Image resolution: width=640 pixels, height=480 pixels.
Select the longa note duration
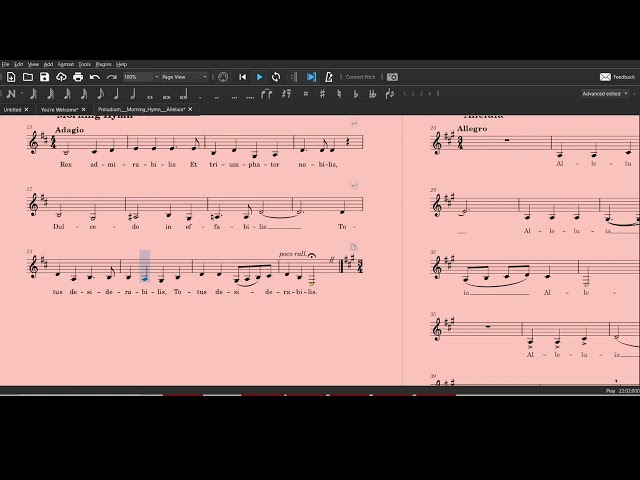[x=184, y=95]
